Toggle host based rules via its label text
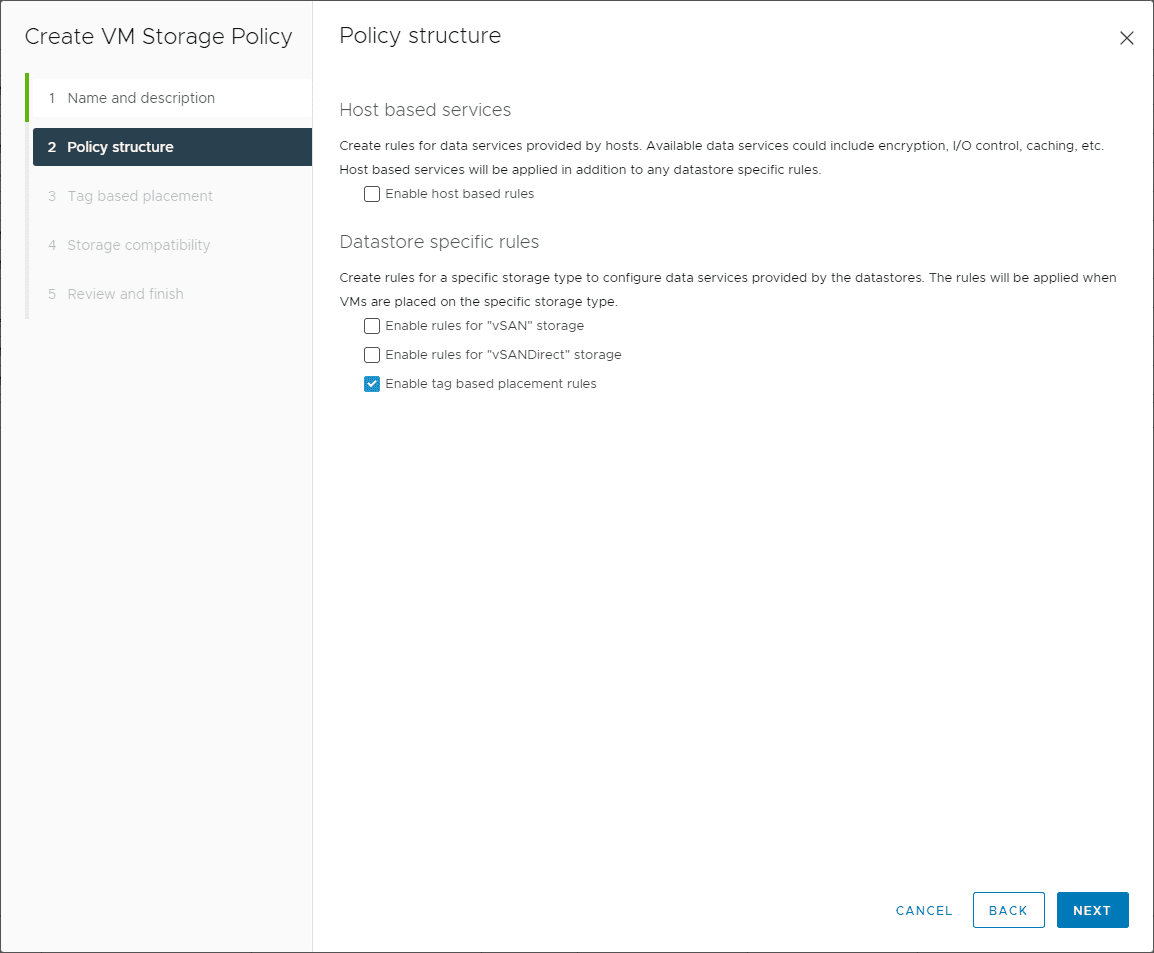Image resolution: width=1154 pixels, height=953 pixels. [458, 194]
